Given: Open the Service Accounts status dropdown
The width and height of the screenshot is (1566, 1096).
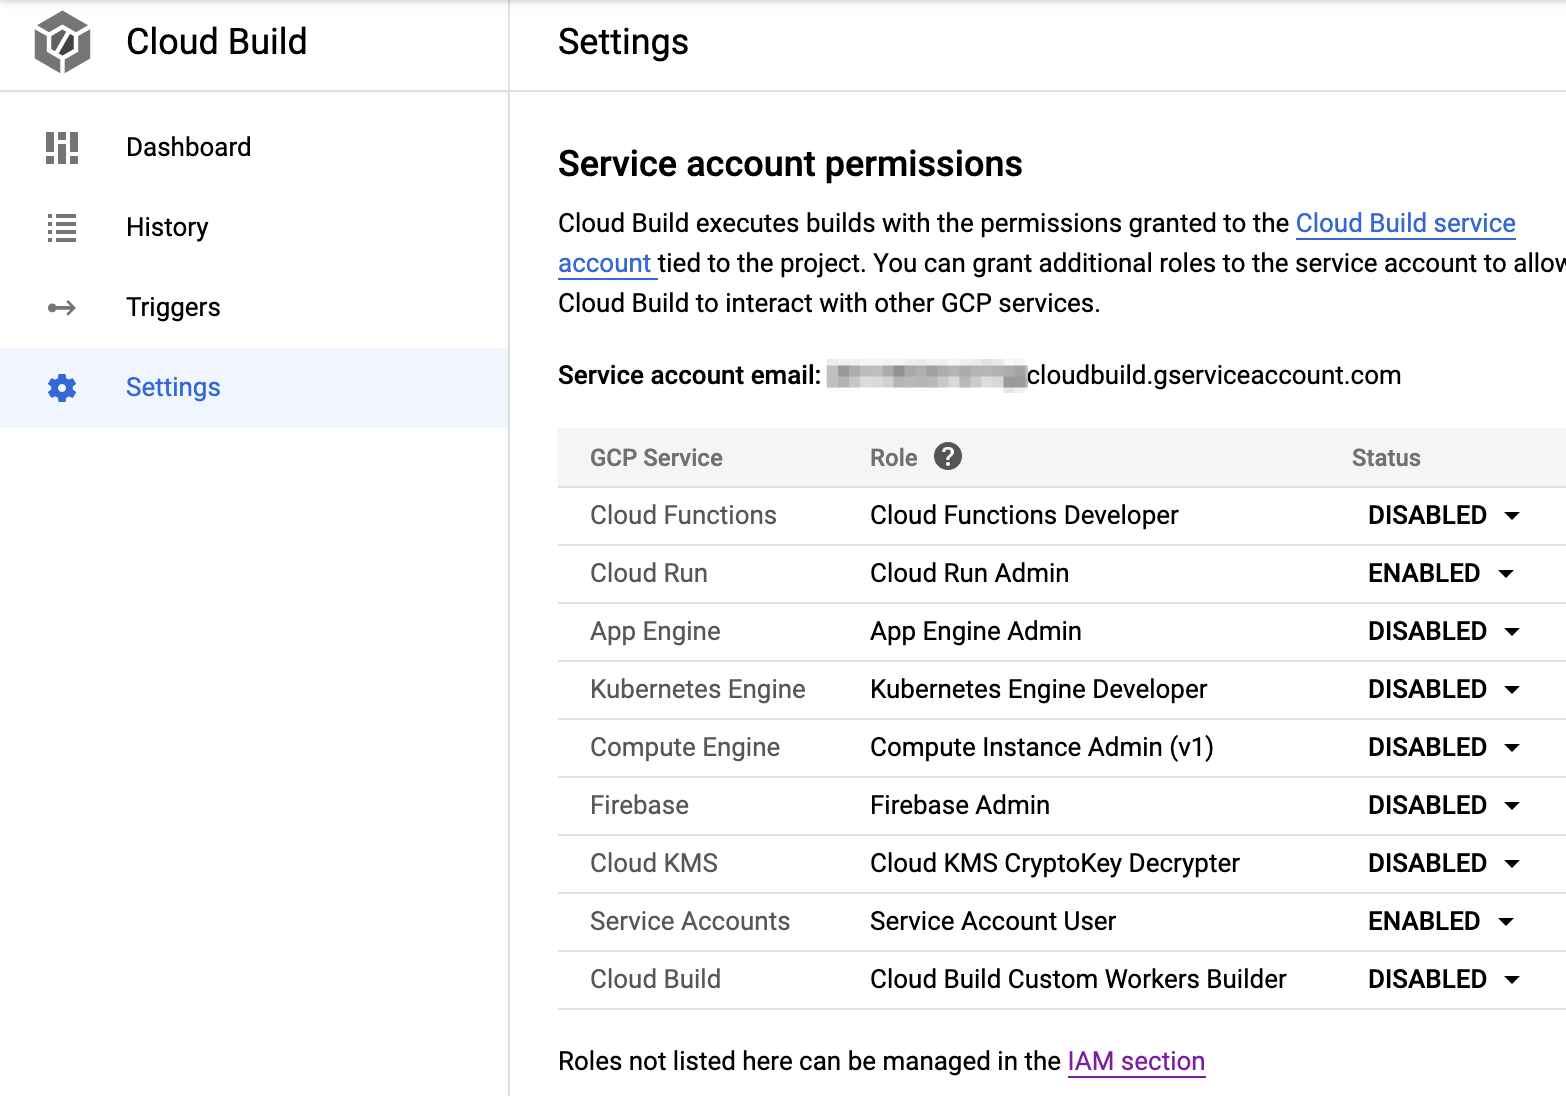Looking at the screenshot, I should (1440, 921).
